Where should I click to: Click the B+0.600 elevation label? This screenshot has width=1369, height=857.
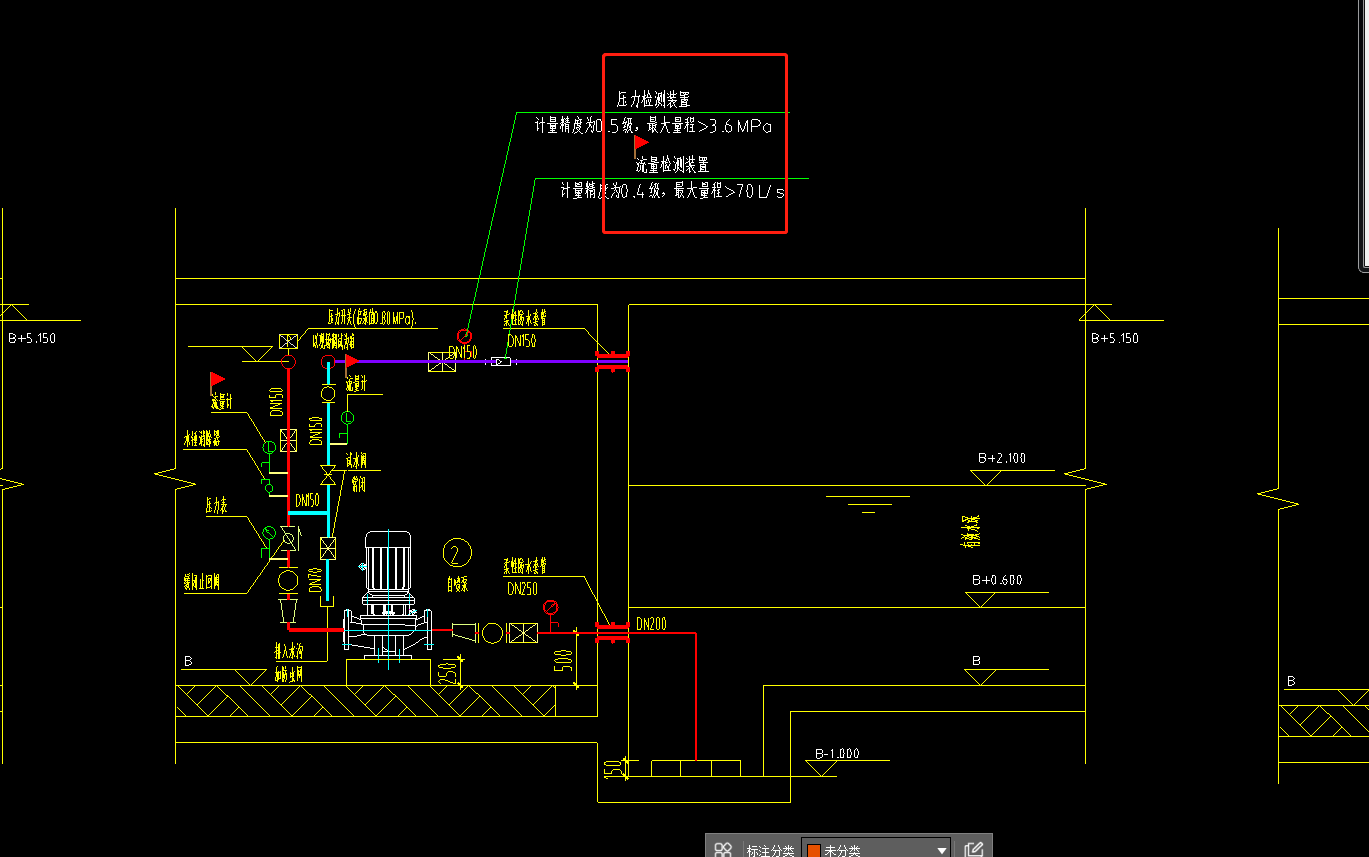[x=997, y=580]
